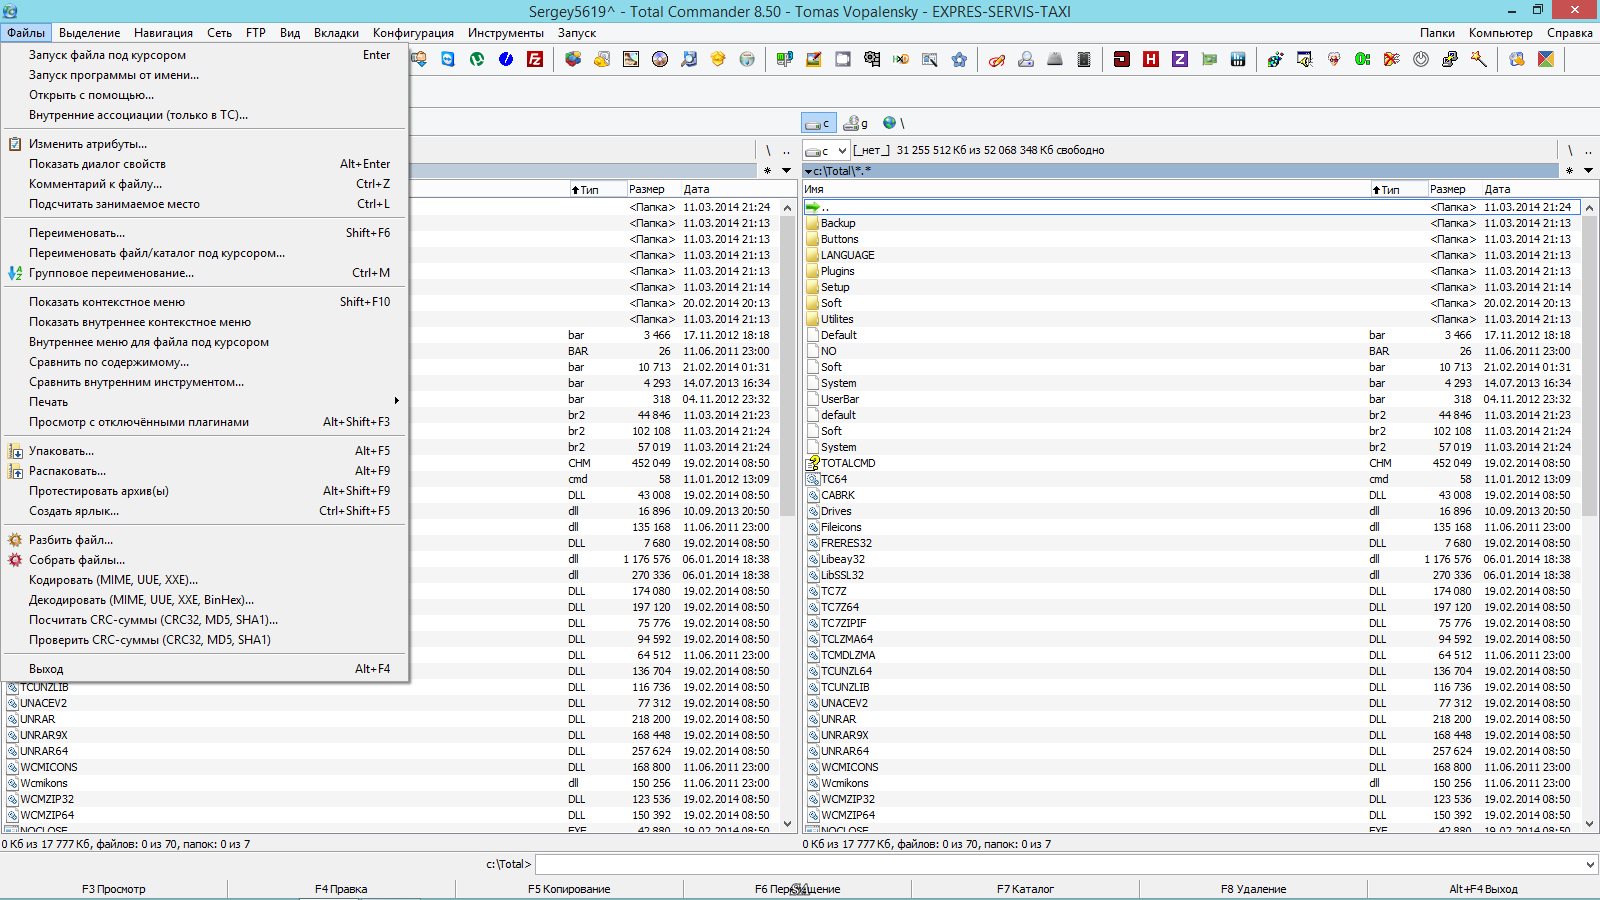
Task: Choose Упаковать from Файлы menu
Action: click(205, 451)
